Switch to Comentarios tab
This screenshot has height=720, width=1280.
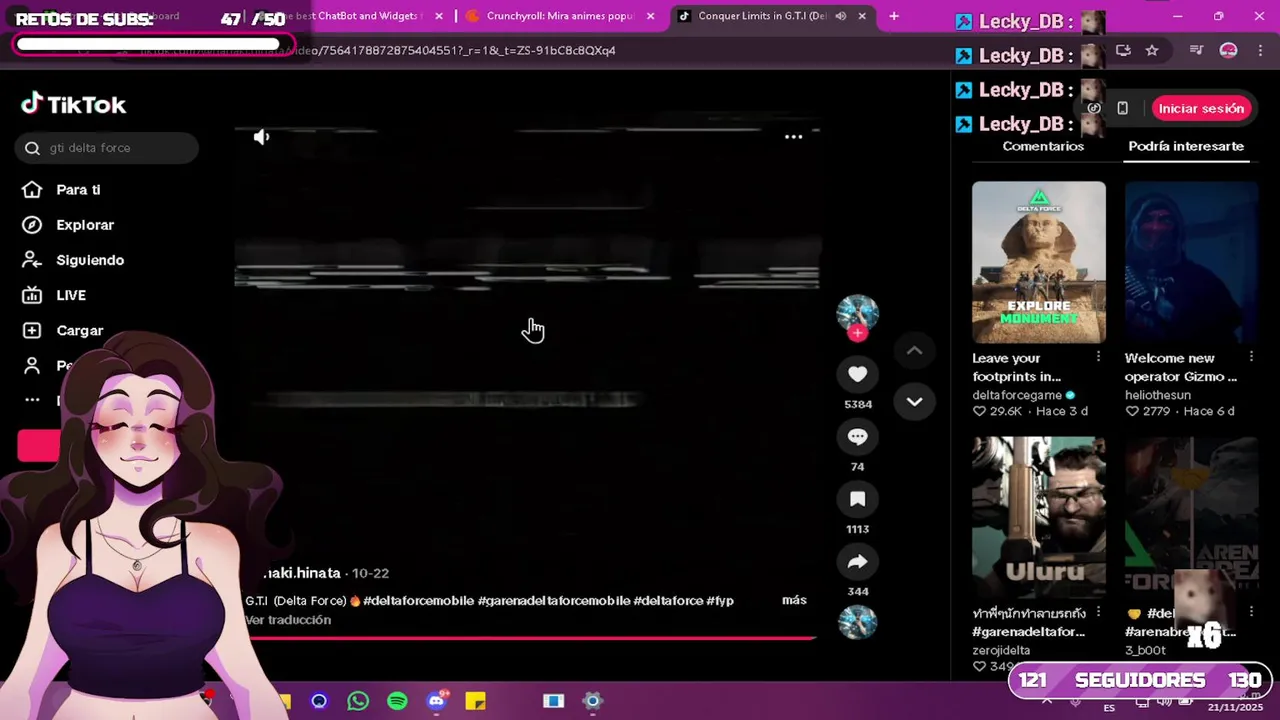click(x=1043, y=146)
